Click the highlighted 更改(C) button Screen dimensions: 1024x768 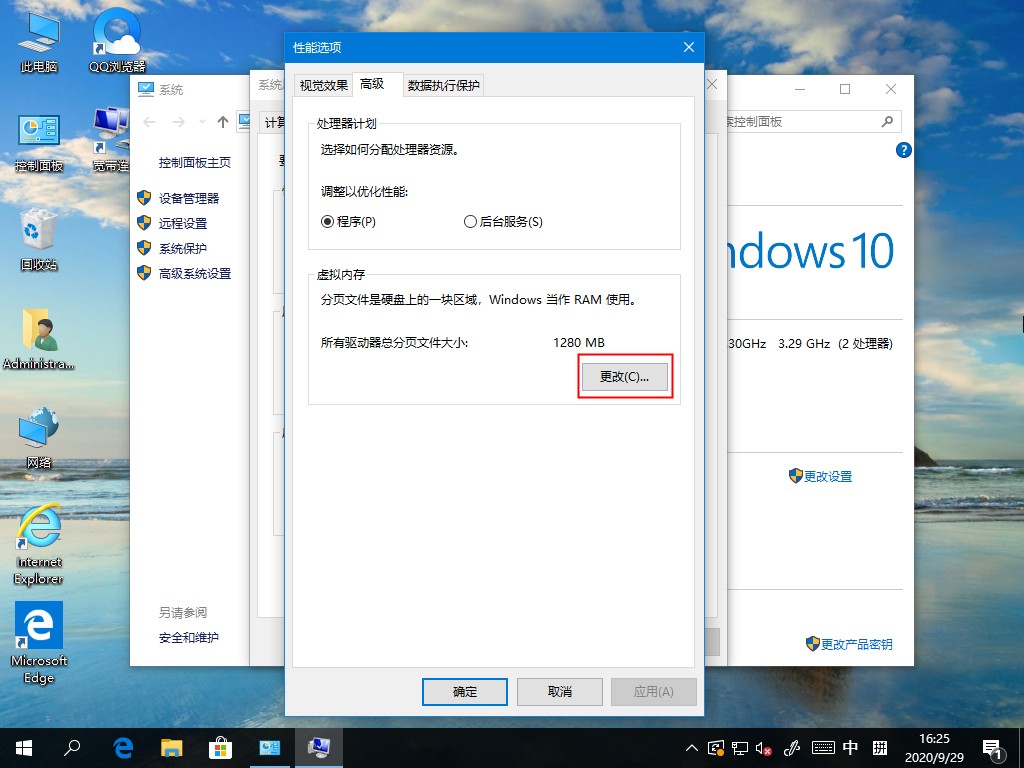click(624, 376)
